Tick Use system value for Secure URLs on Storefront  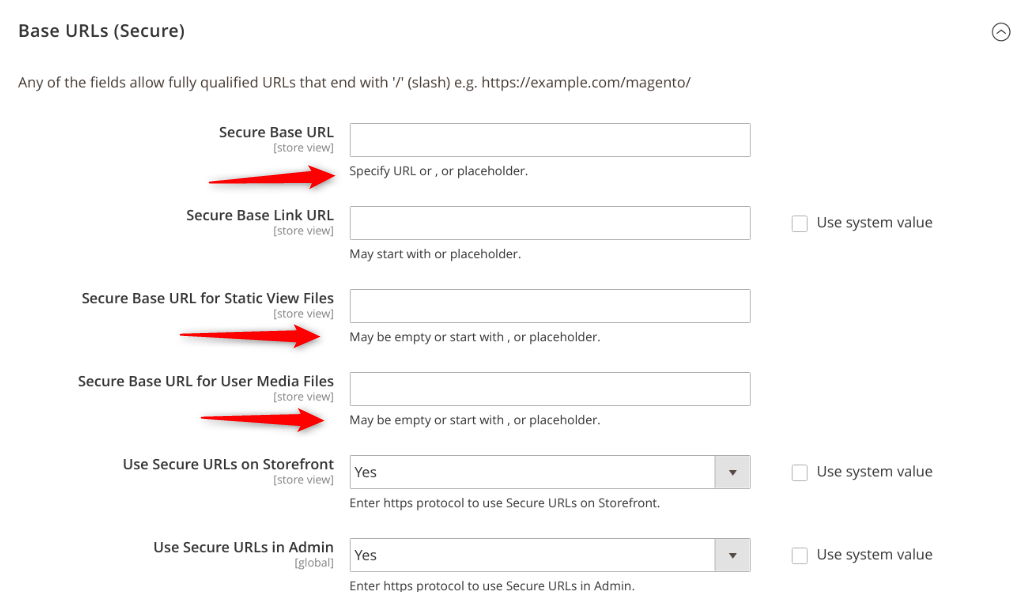point(800,472)
